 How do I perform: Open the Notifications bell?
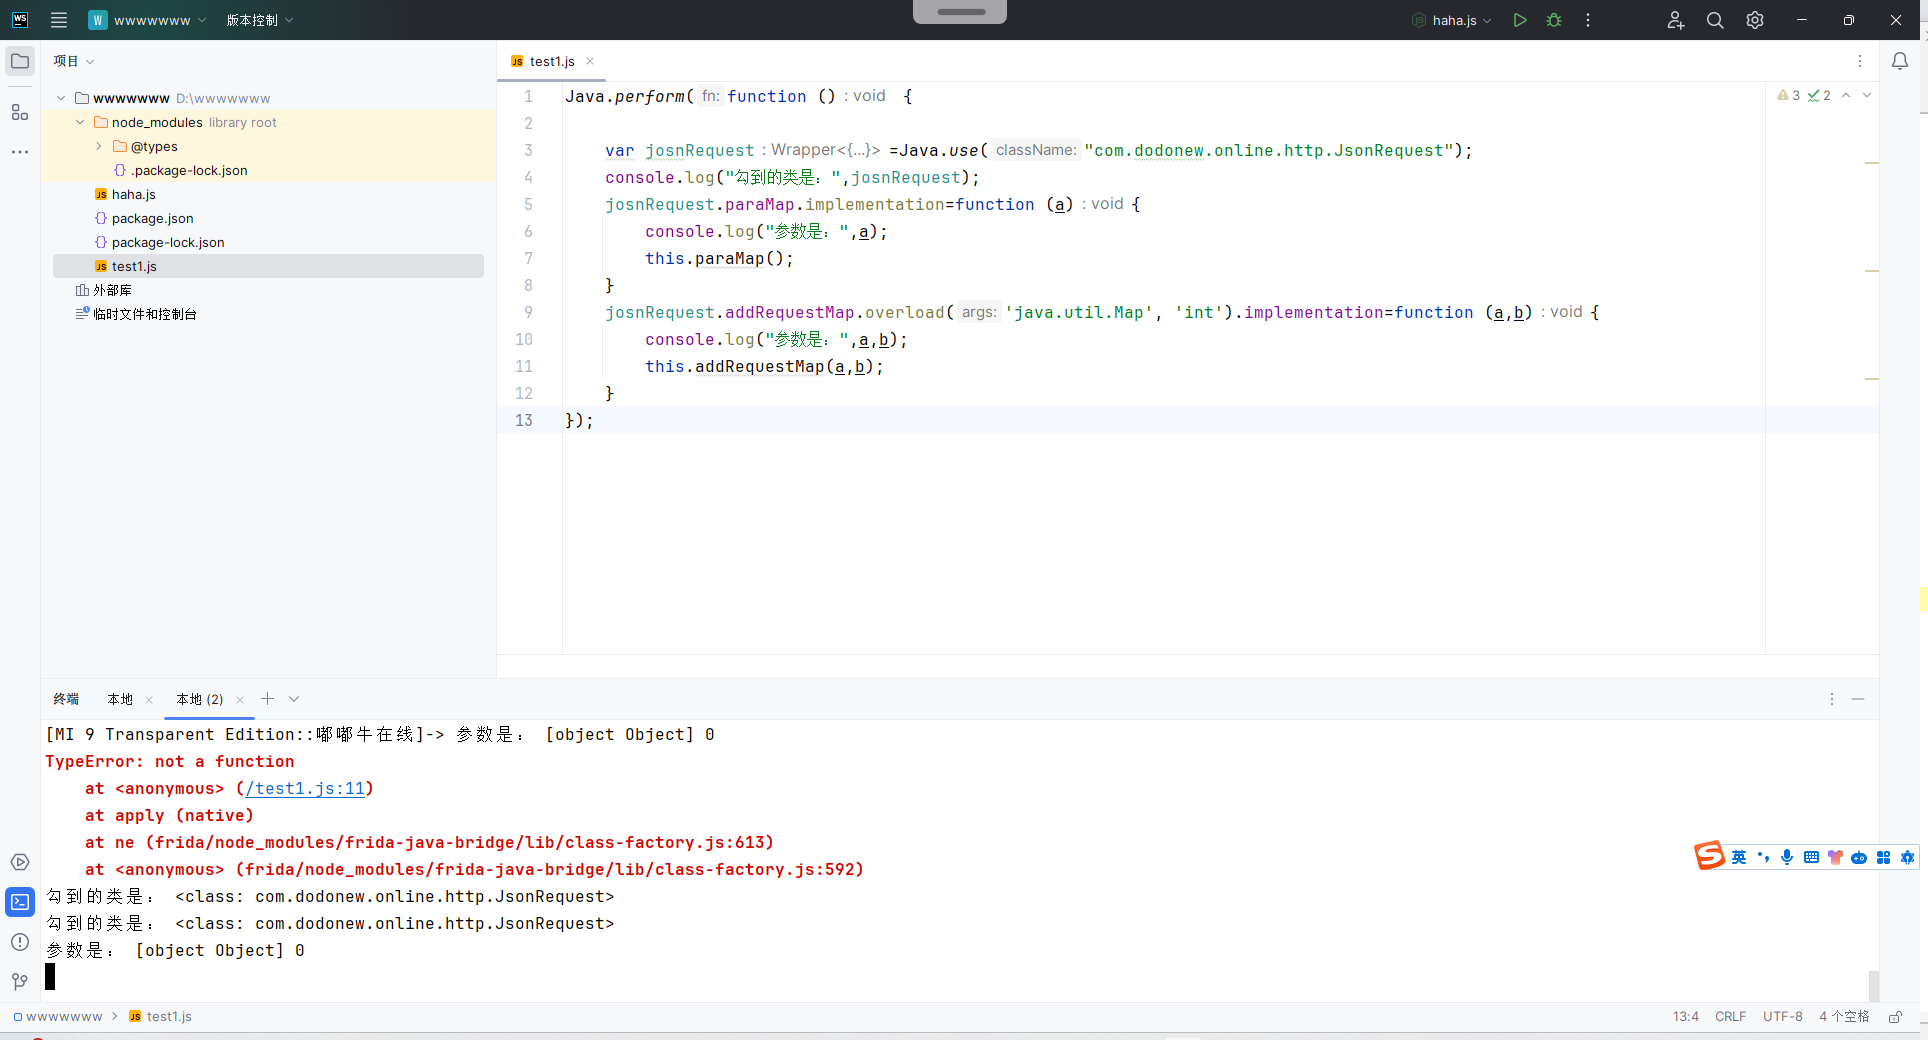point(1900,61)
